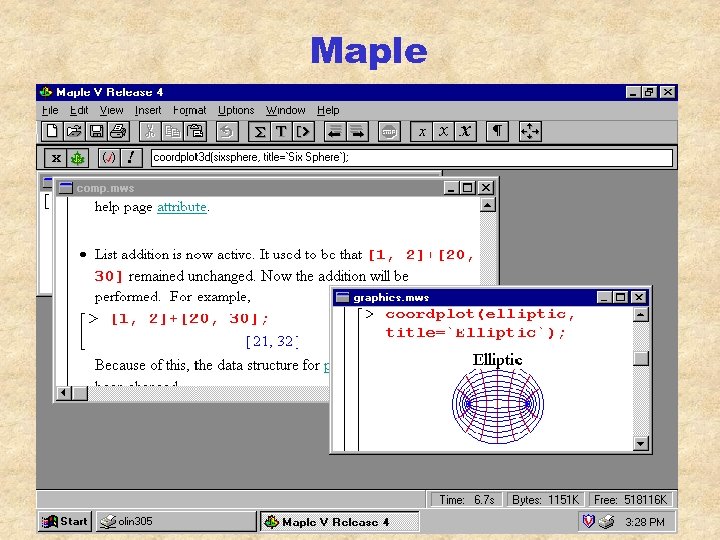720x540 pixels.
Task: Click the coordplot3d command input field
Action: (412, 158)
